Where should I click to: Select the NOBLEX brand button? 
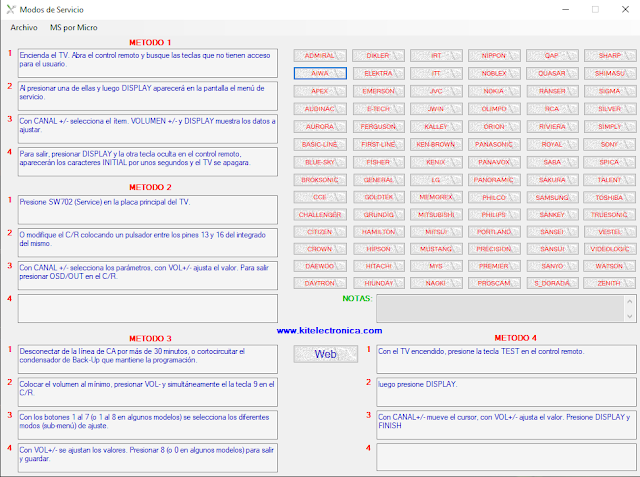(x=494, y=73)
